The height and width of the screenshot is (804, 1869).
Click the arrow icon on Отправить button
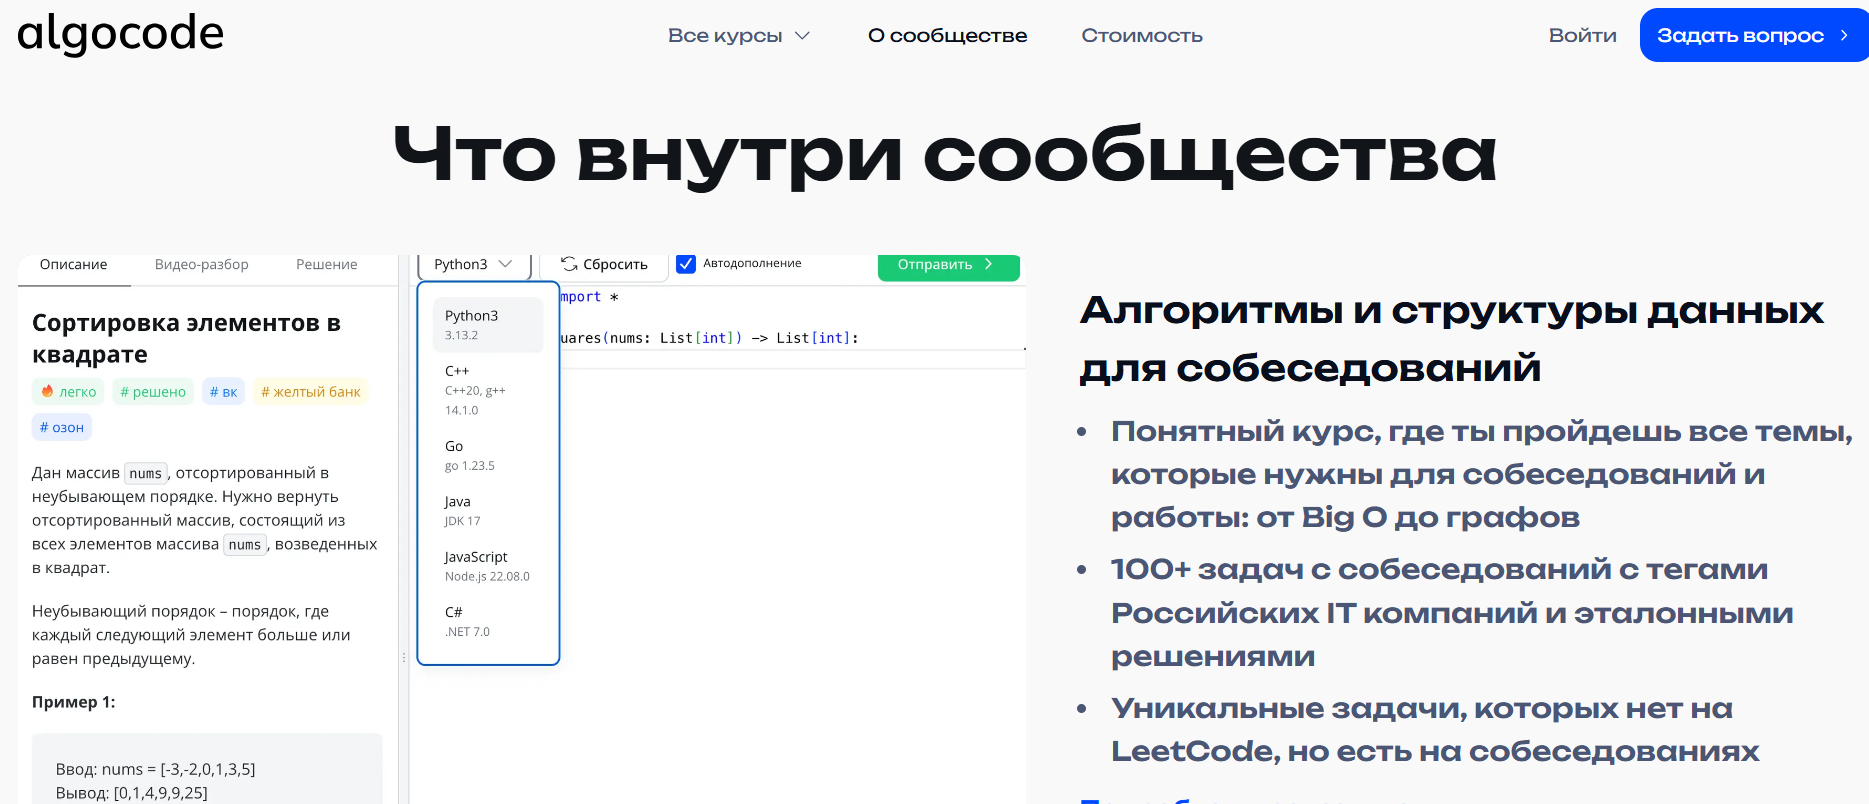[x=988, y=264]
